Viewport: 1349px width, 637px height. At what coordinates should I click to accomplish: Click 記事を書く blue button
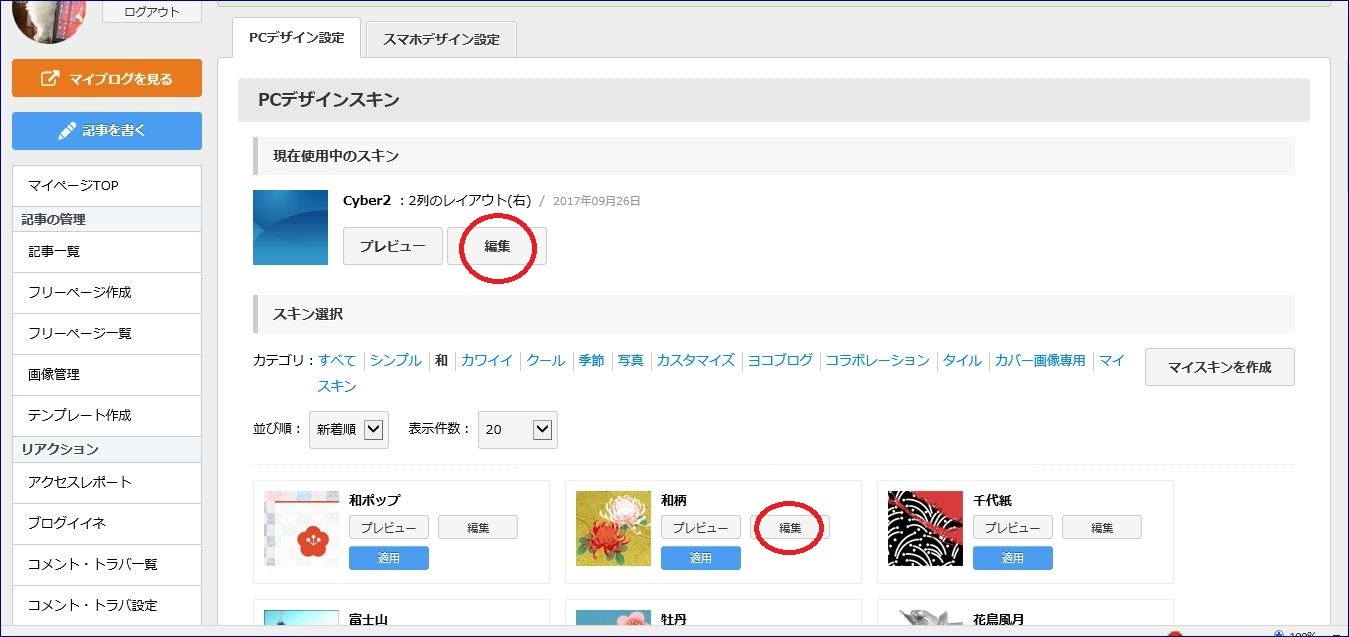(x=107, y=131)
